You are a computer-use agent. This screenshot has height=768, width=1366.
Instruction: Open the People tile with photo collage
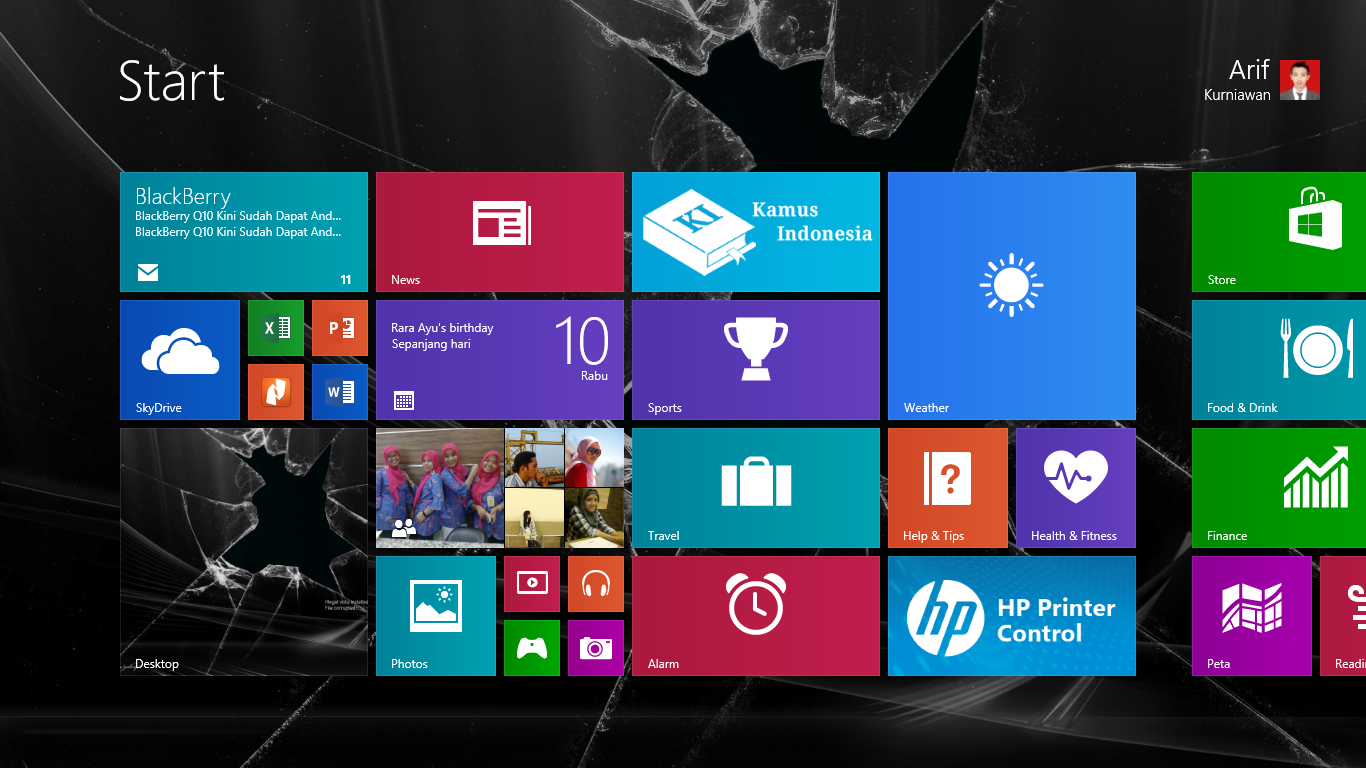[500, 488]
